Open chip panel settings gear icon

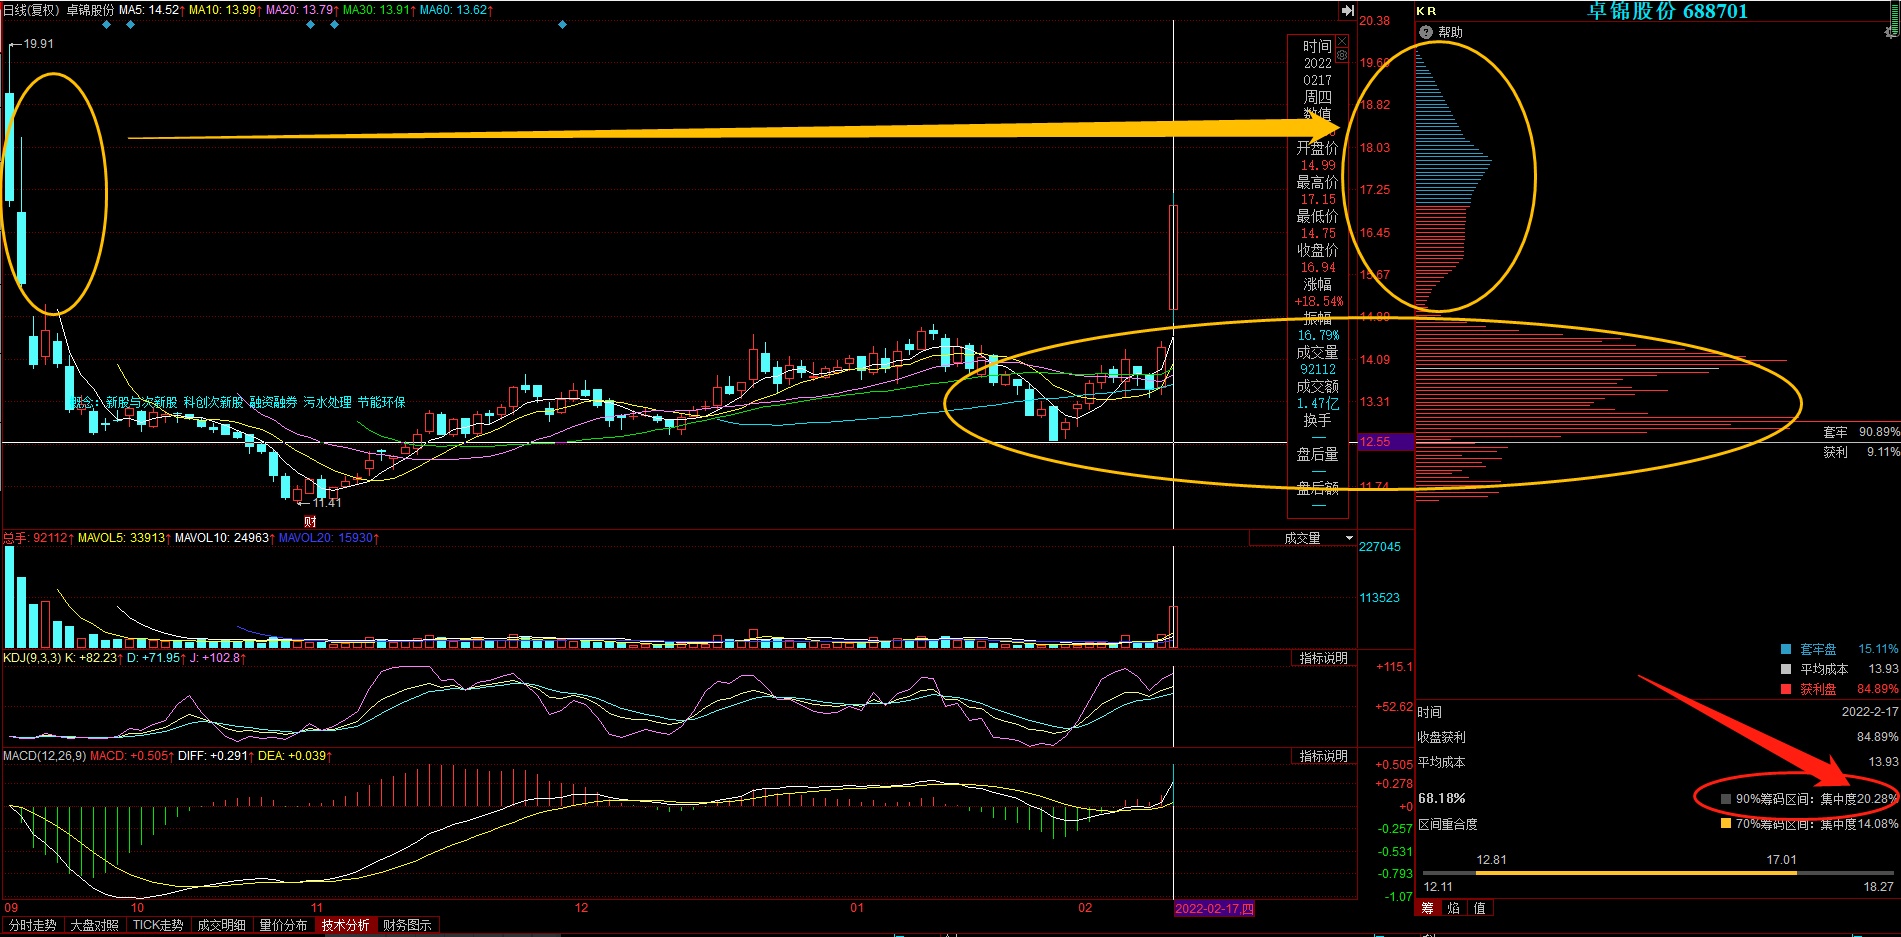(1890, 32)
